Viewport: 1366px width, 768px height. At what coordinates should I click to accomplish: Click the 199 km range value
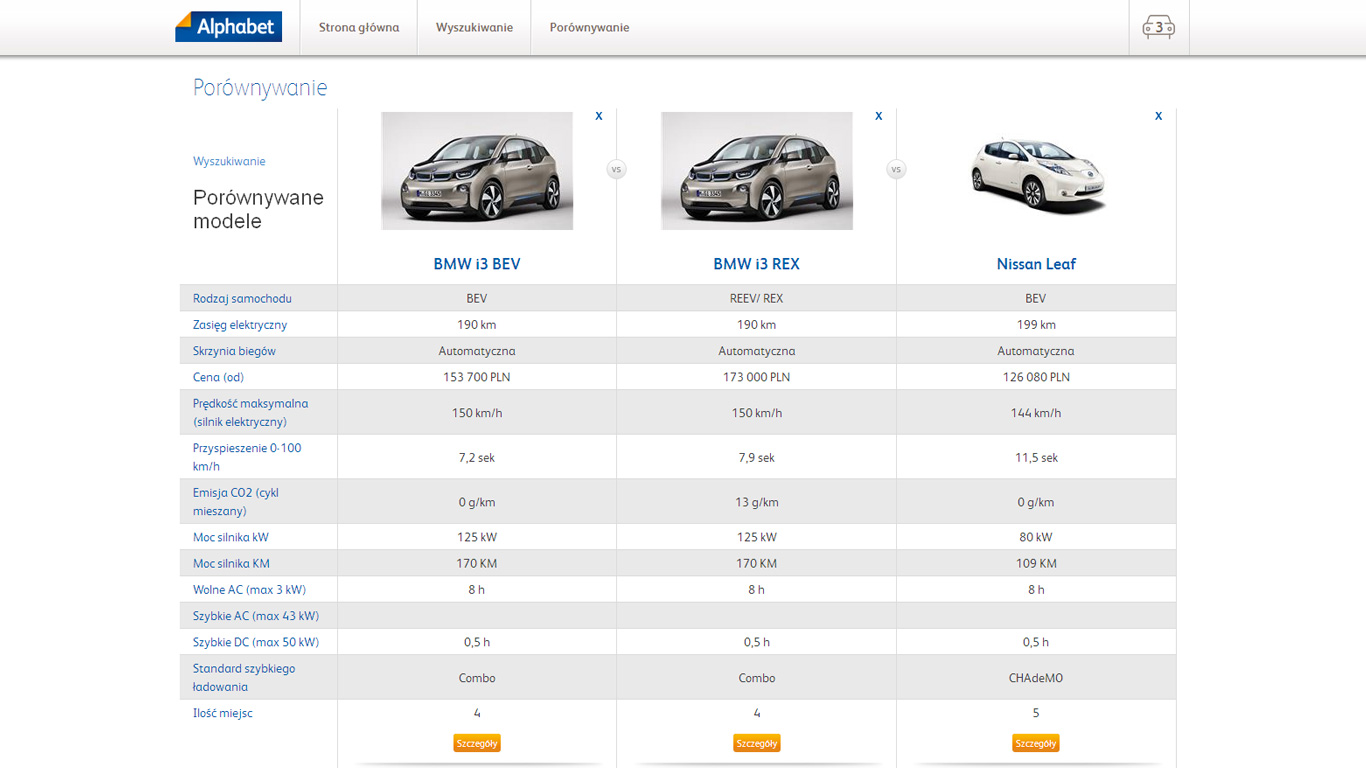click(1036, 325)
